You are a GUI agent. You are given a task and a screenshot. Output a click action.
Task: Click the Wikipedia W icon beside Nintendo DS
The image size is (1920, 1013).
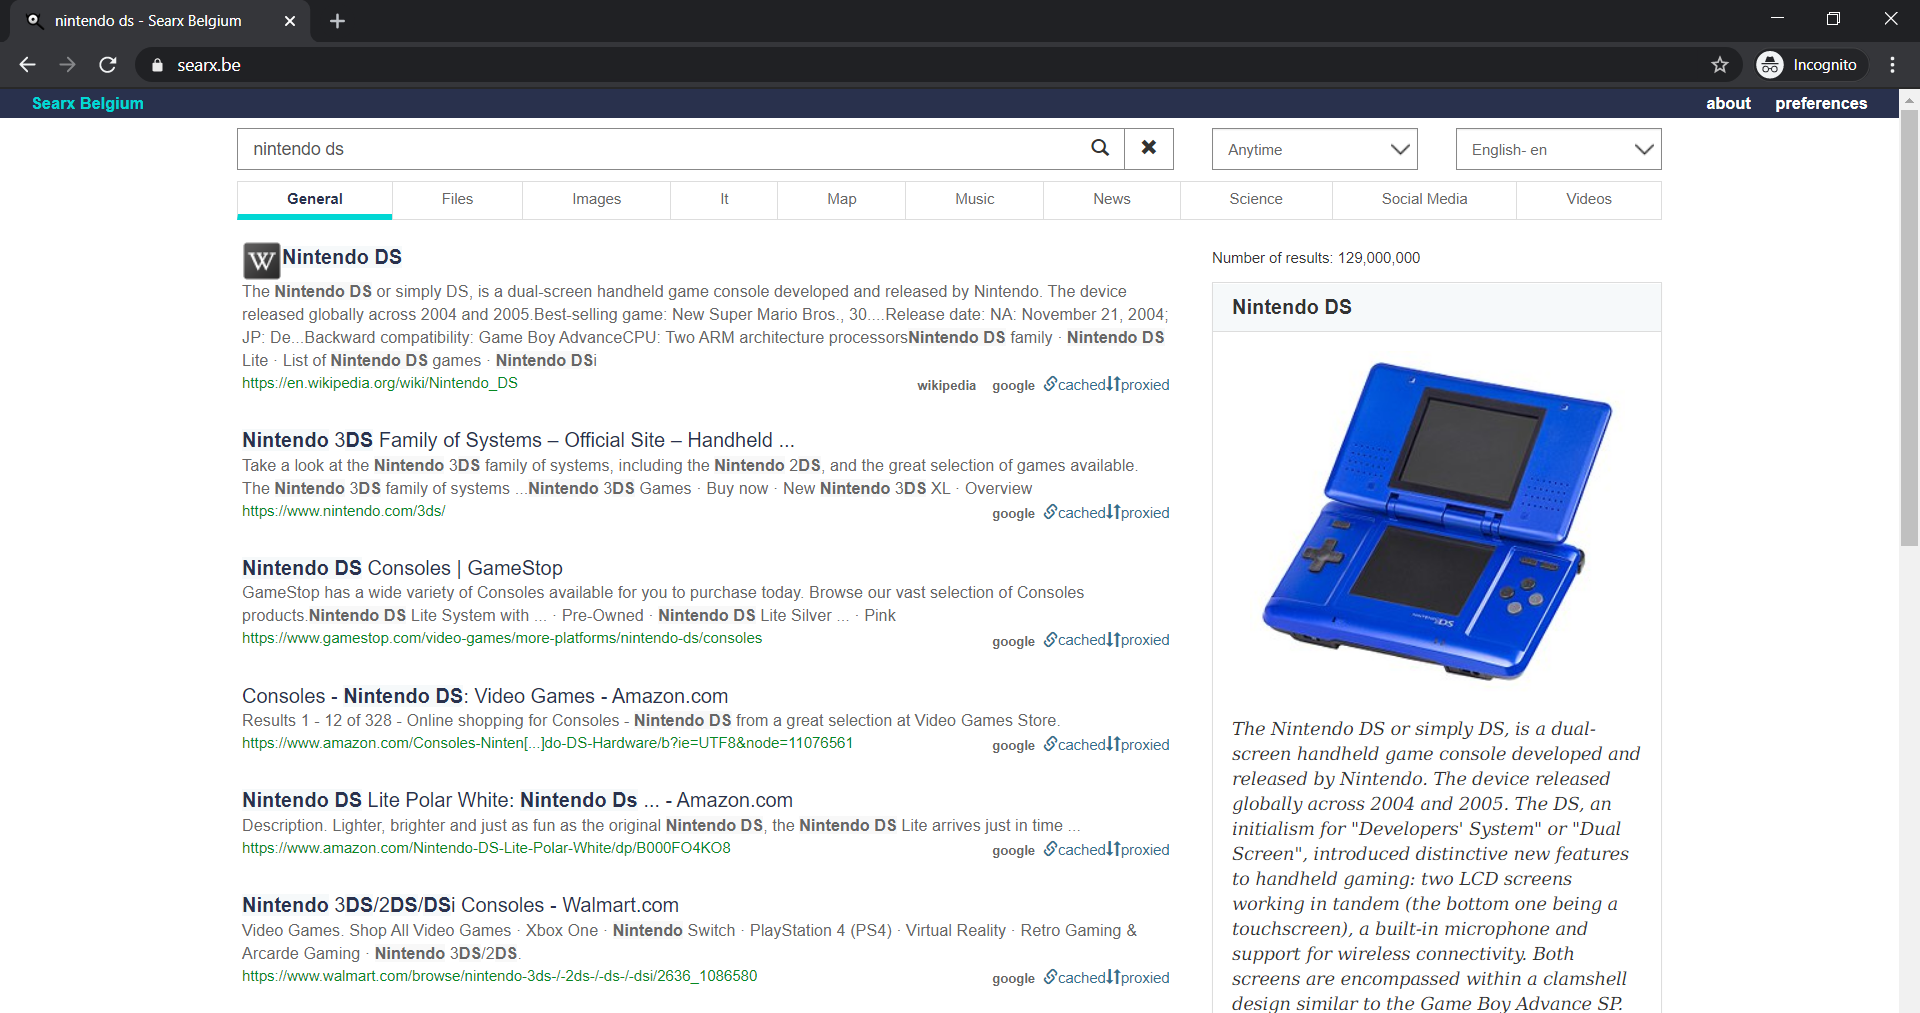click(x=261, y=261)
